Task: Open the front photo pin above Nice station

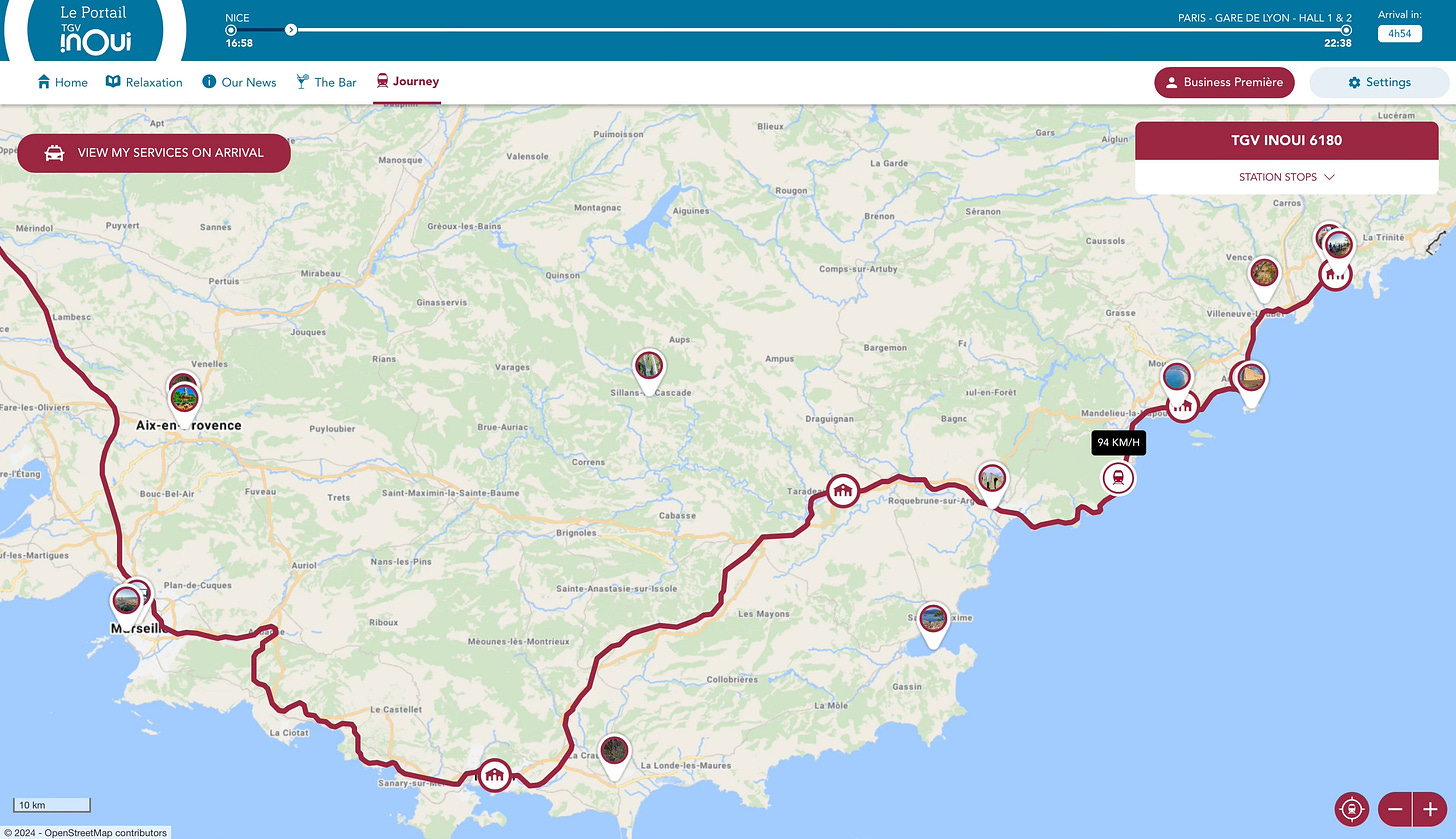Action: point(1338,244)
